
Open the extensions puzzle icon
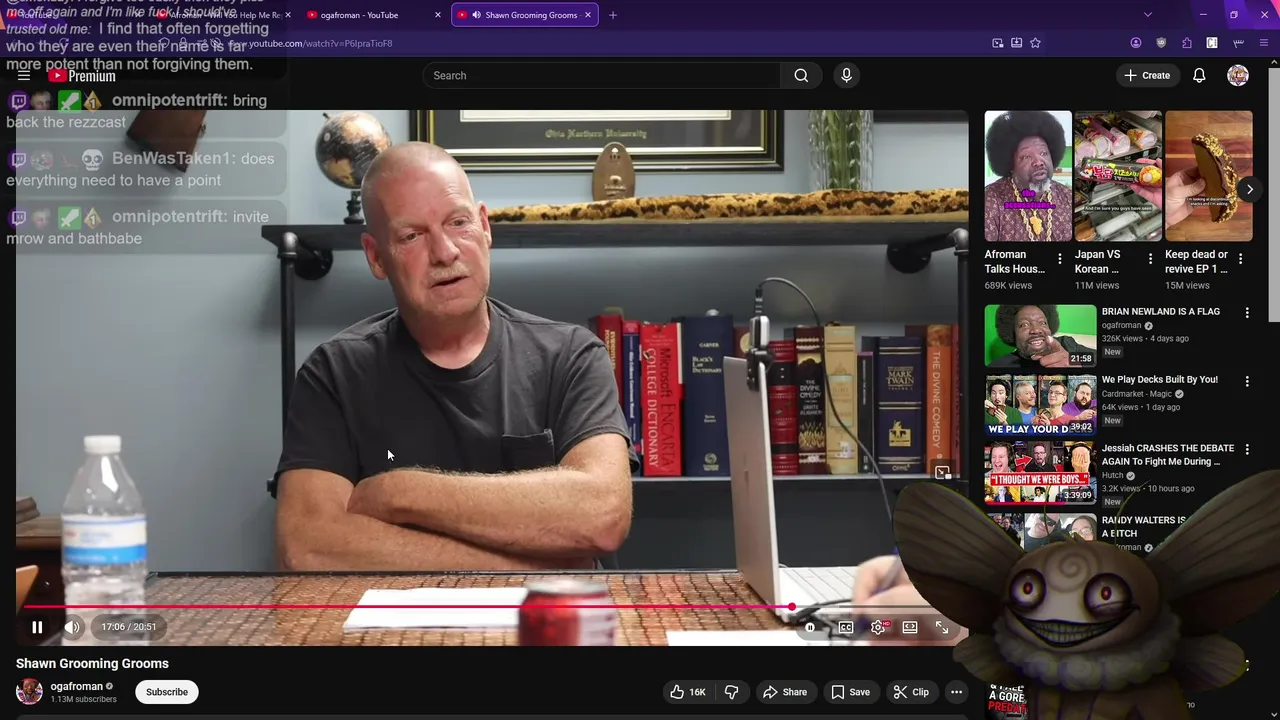(x=1186, y=43)
